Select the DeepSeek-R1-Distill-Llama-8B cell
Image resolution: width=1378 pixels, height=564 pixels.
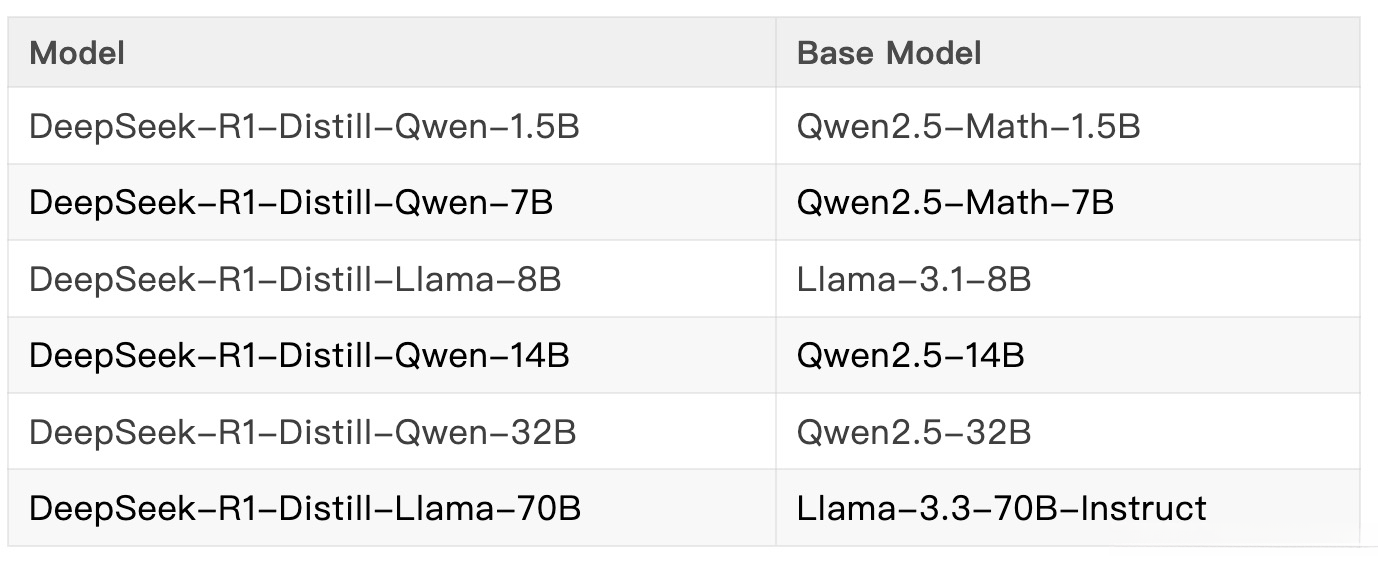click(295, 279)
